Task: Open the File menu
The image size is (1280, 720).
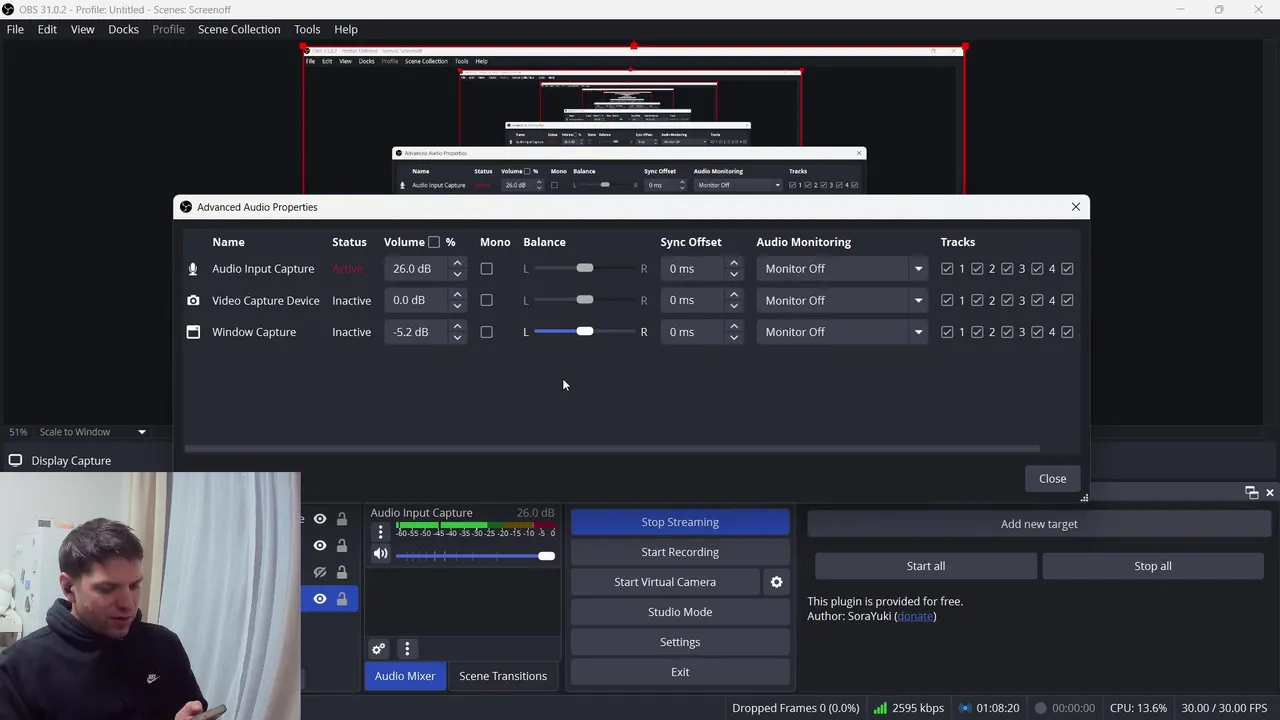Action: (15, 29)
